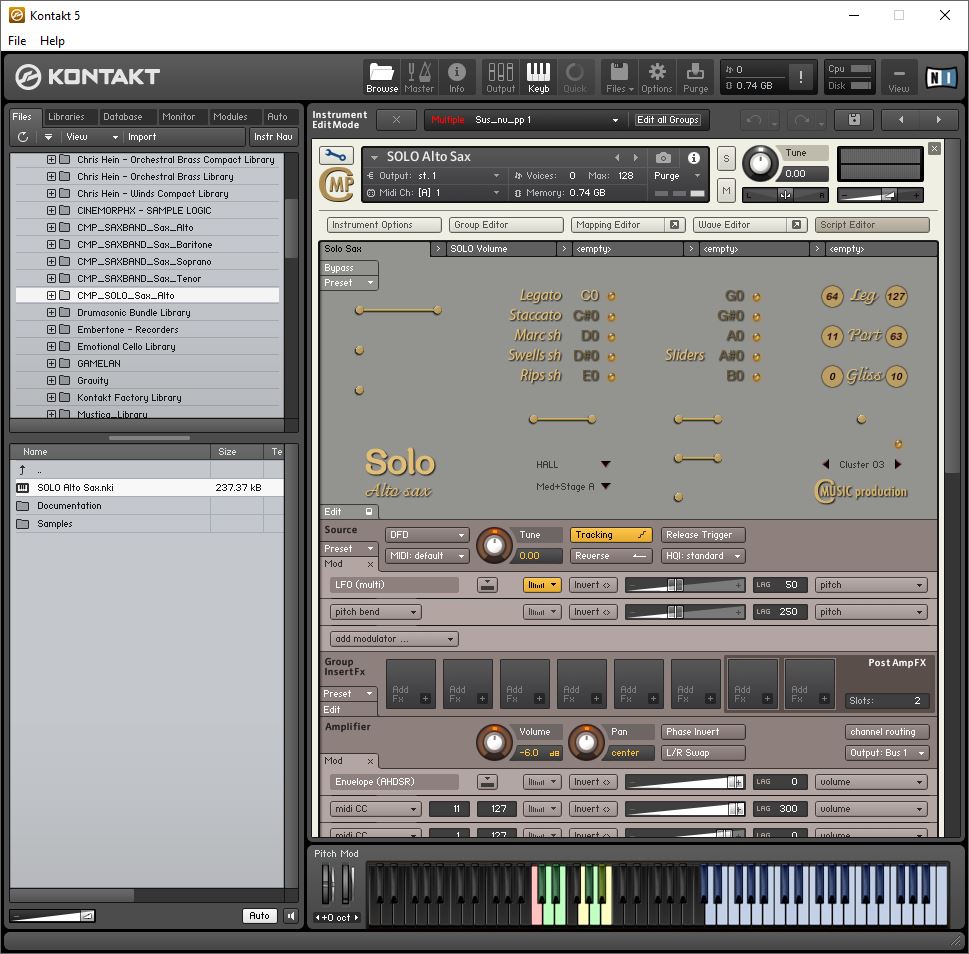
Task: Open the pitch bend source dropdown
Action: point(376,612)
